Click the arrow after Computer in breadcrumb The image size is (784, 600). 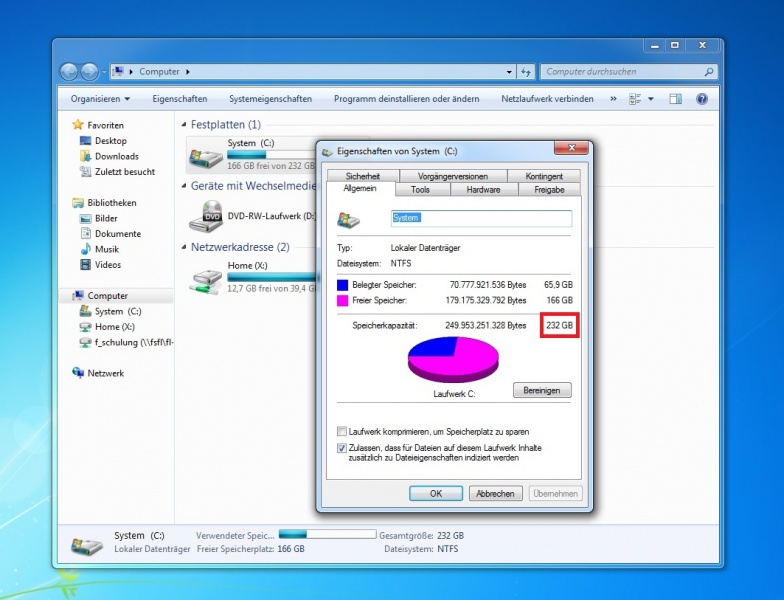click(x=188, y=72)
